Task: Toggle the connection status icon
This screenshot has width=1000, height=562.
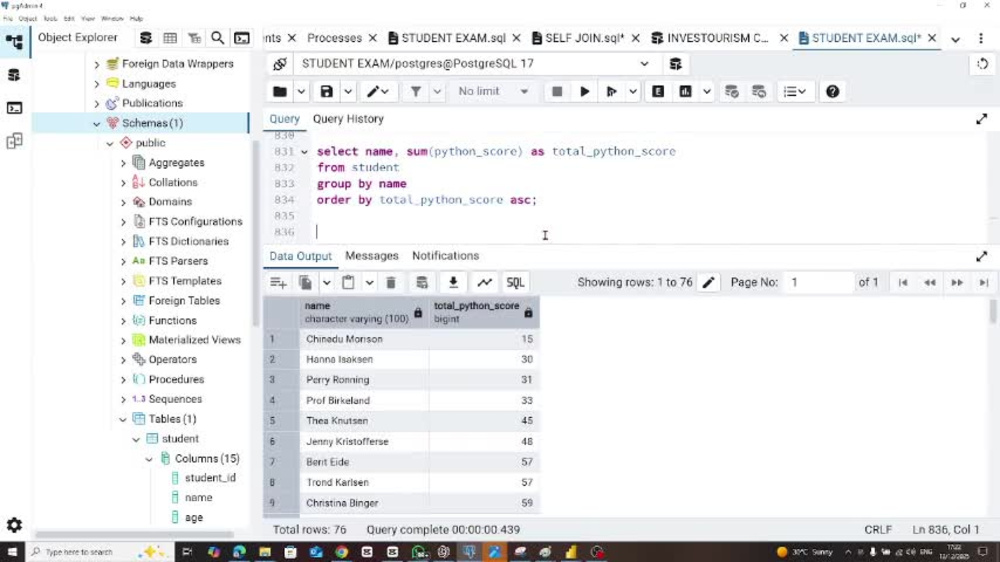Action: 279,64
